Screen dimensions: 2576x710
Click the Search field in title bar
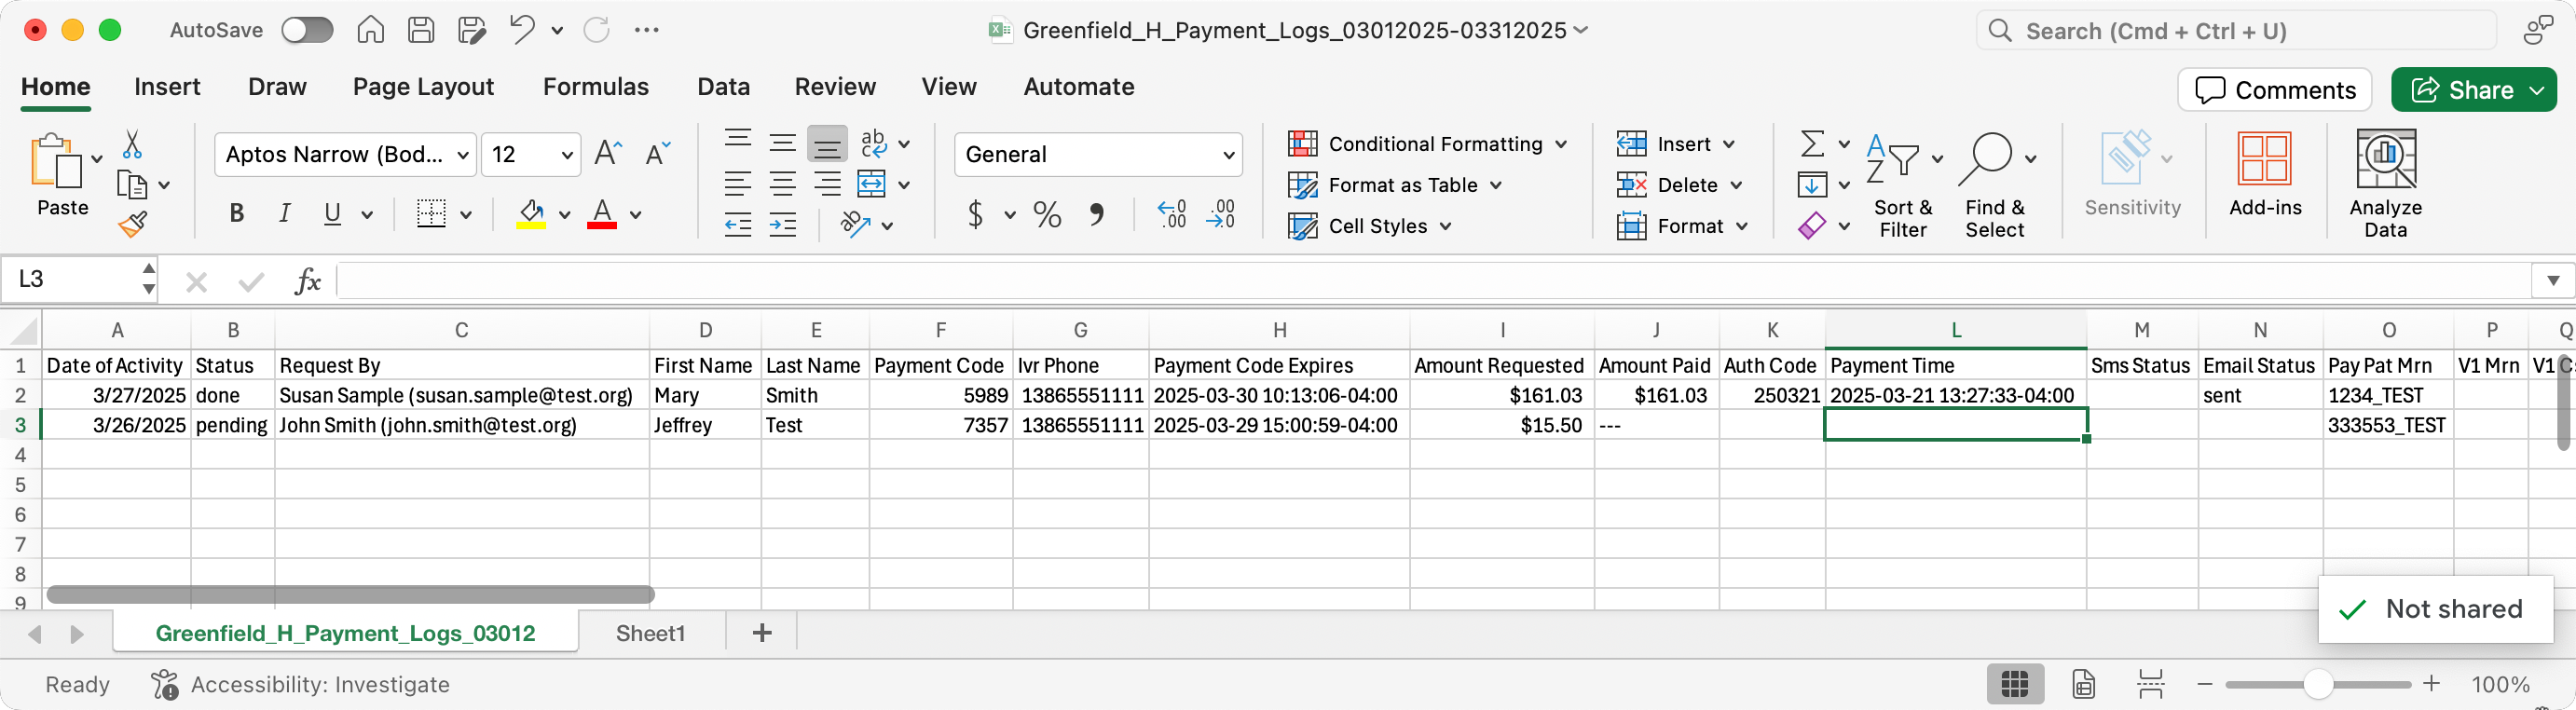2235,31
